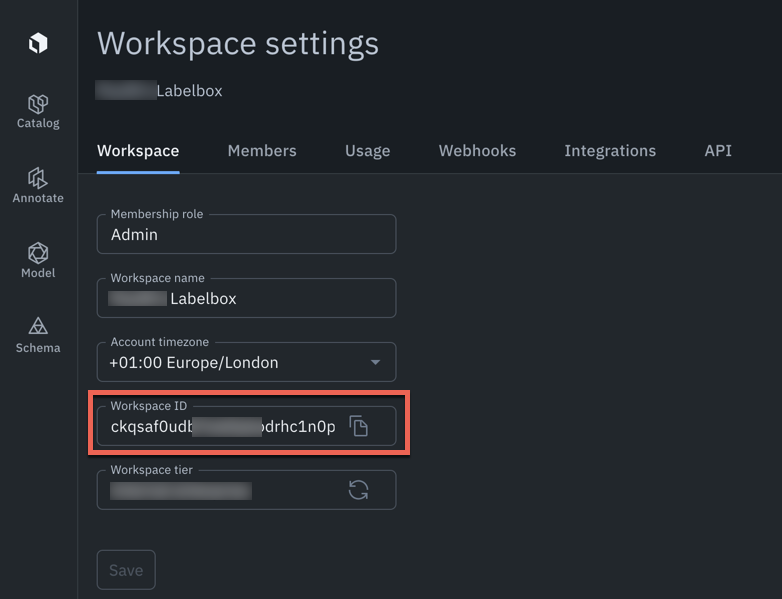Viewport: 782px width, 599px height.
Task: Click the Labelbox logo icon
Action: pyautogui.click(x=38, y=43)
